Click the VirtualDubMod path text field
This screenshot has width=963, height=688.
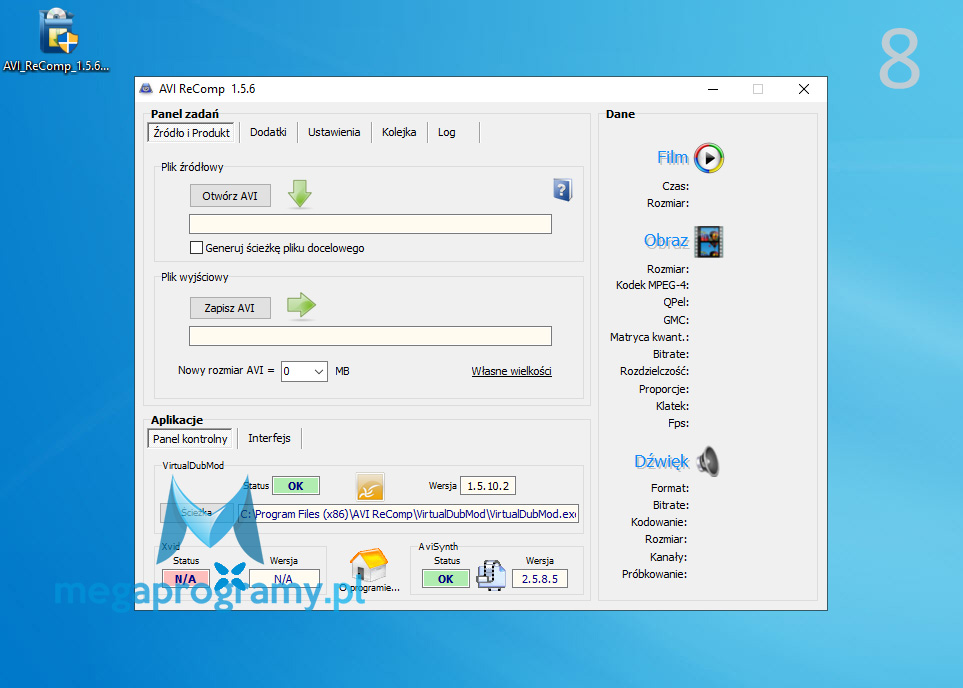pos(408,514)
